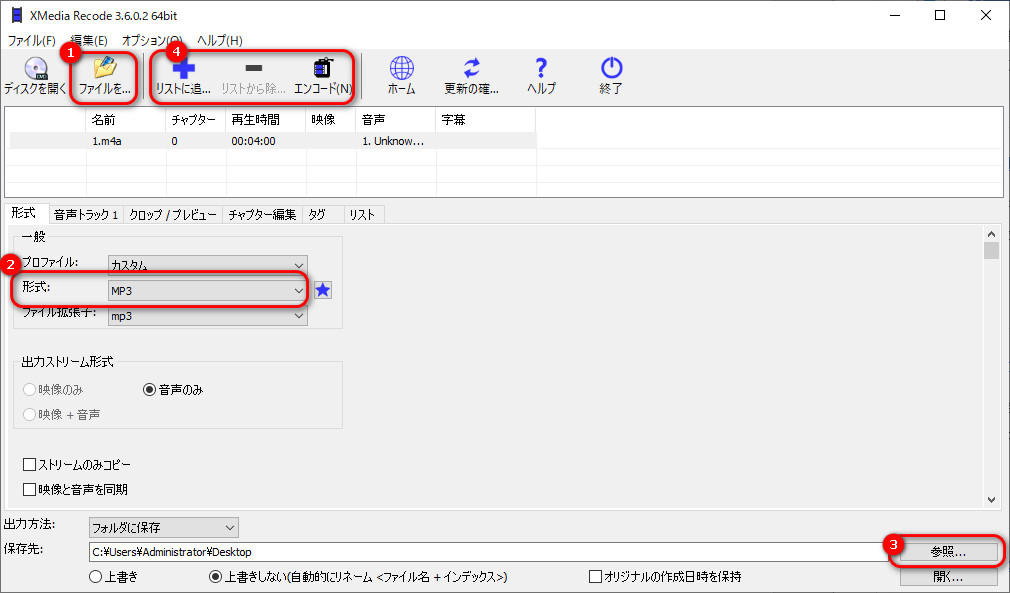Click the scrollbar up arrow in settings panel
The height and width of the screenshot is (593, 1010).
click(991, 234)
